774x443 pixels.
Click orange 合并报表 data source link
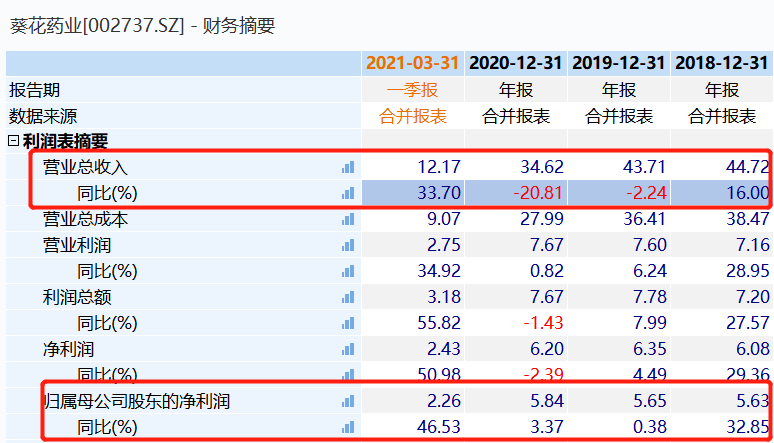[x=413, y=117]
